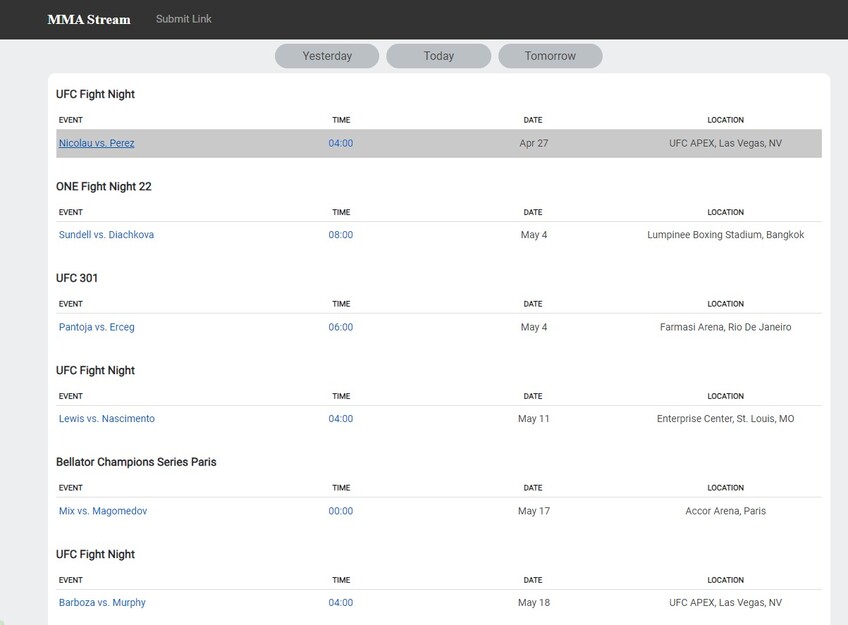Click the Farmasi Arena, Rio De Janeiro location
This screenshot has width=848, height=625.
point(725,327)
